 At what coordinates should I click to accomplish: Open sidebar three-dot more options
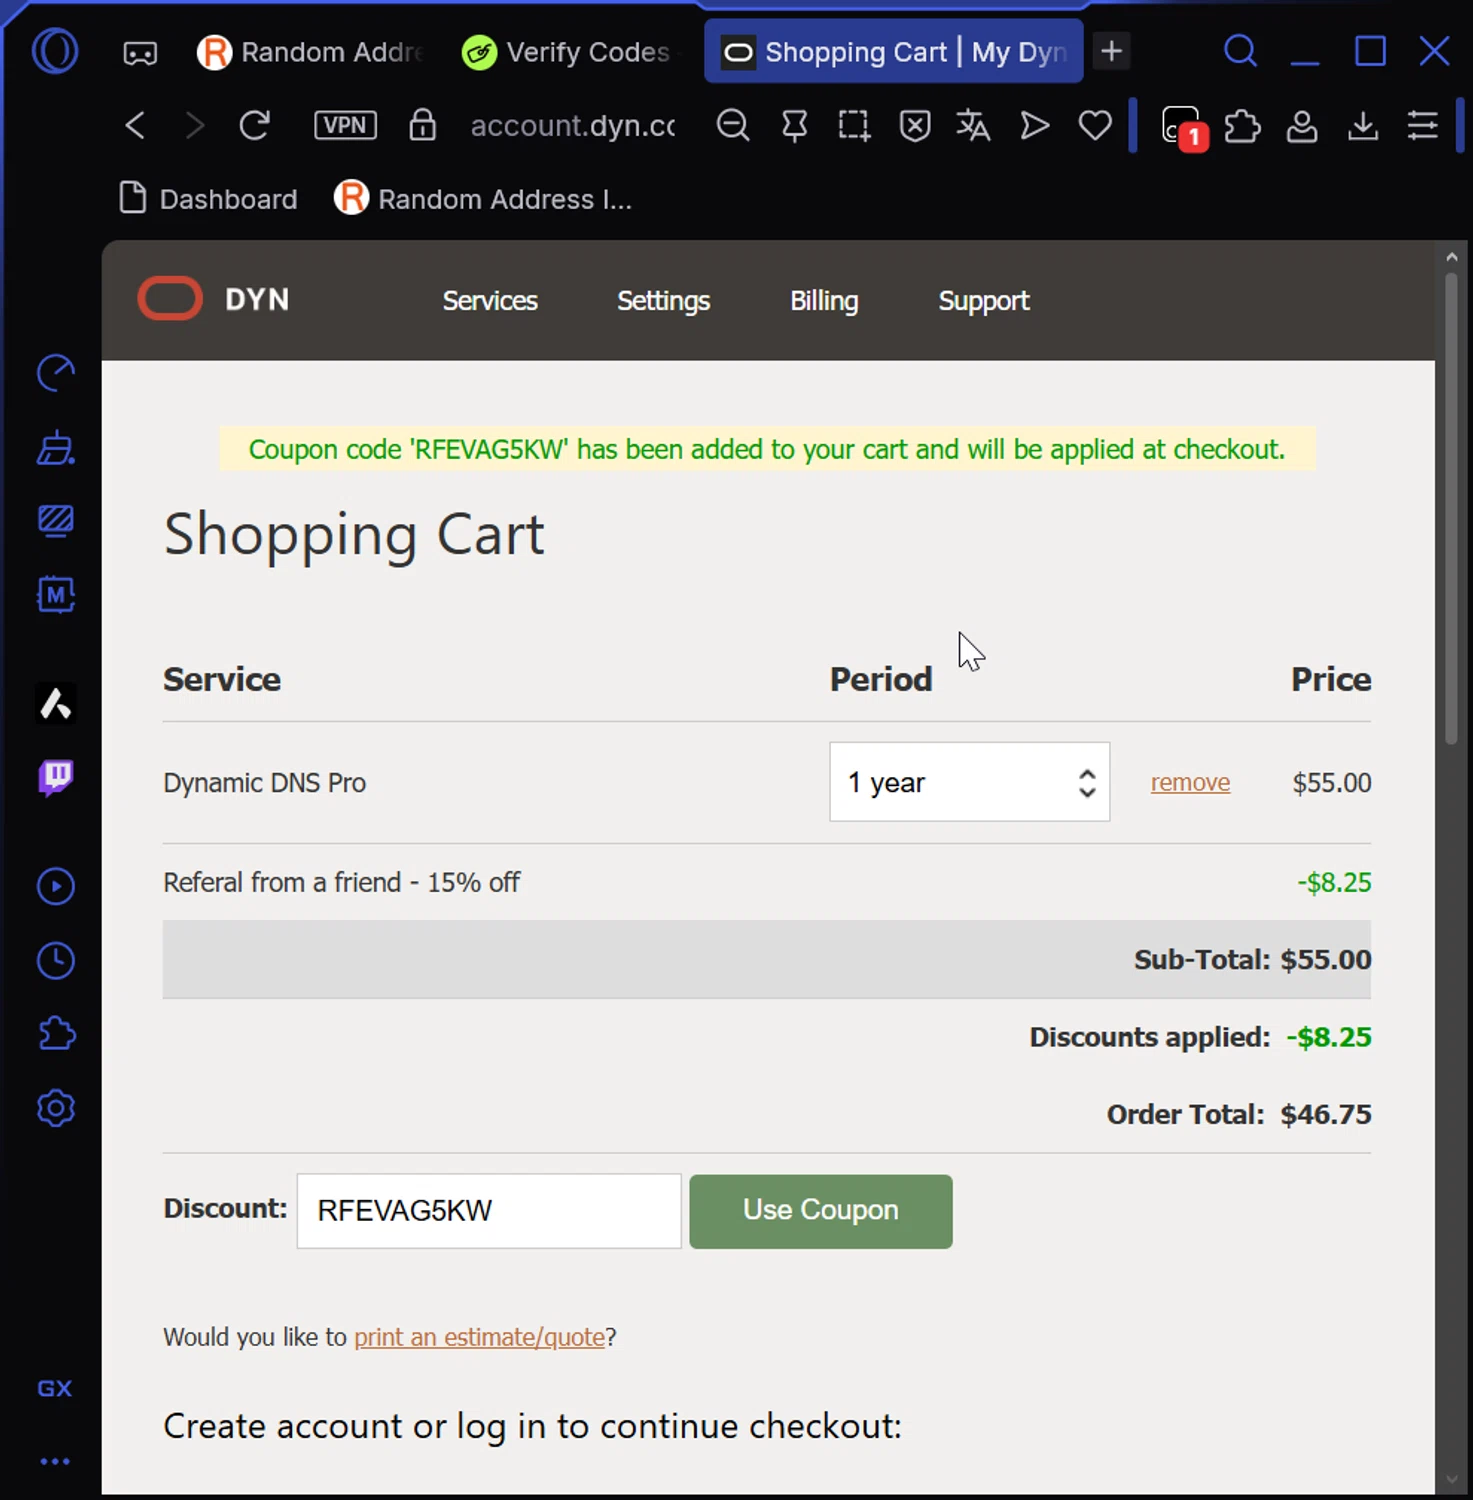[x=55, y=1461]
